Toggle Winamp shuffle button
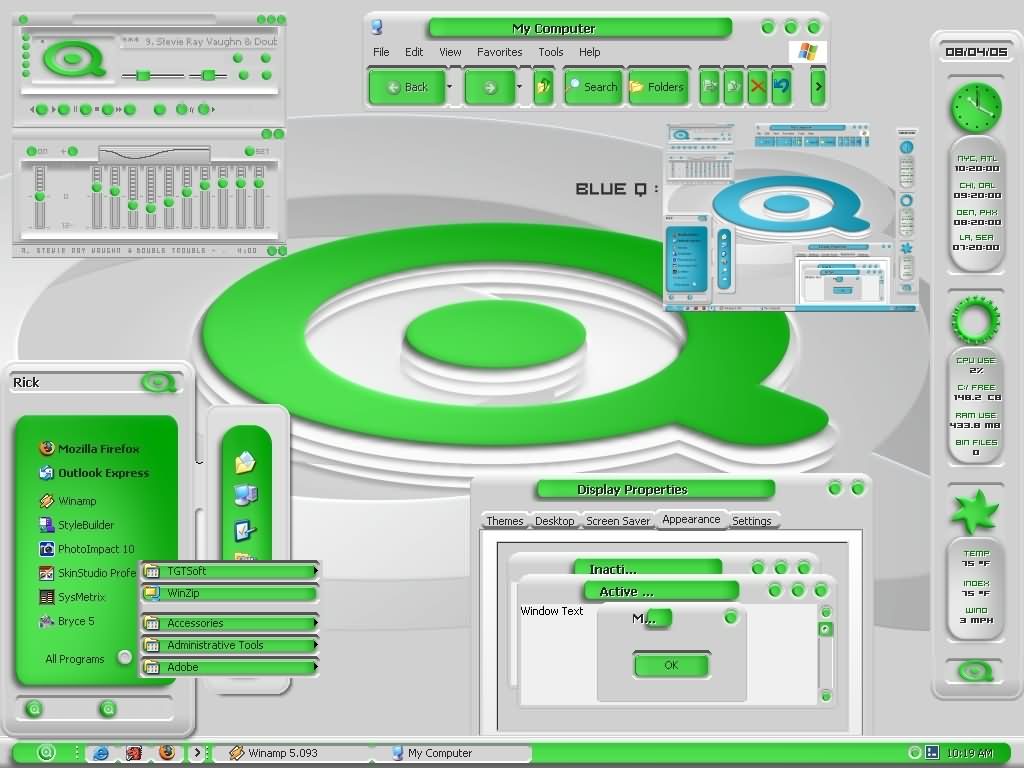The image size is (1024, 768). 182,110
